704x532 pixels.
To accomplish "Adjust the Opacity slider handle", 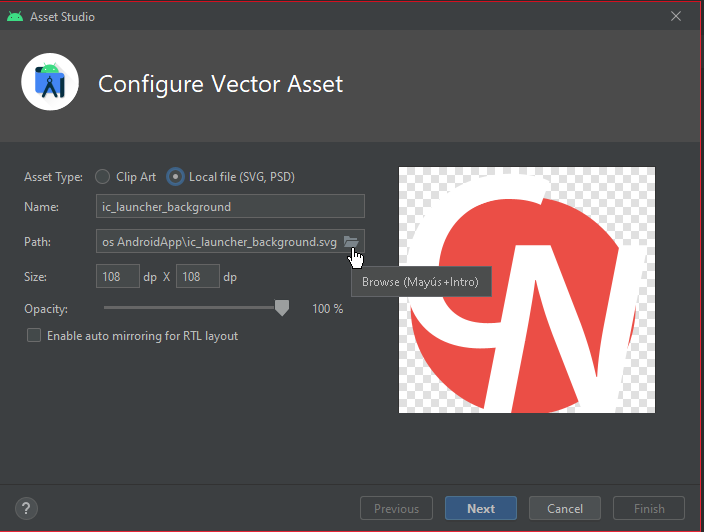I will click(282, 308).
